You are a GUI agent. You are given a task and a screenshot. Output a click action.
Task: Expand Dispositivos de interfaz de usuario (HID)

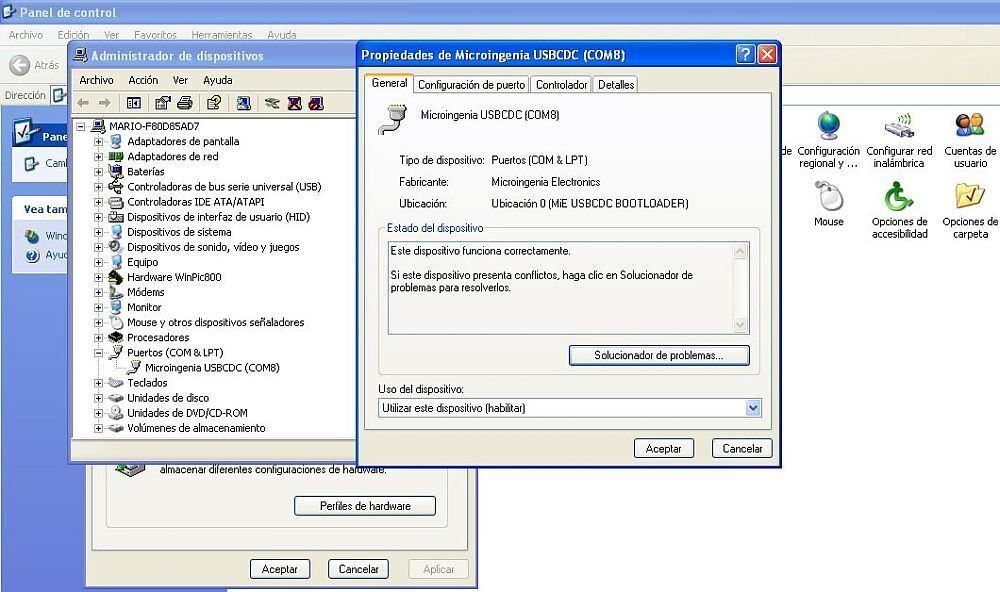tap(98, 217)
